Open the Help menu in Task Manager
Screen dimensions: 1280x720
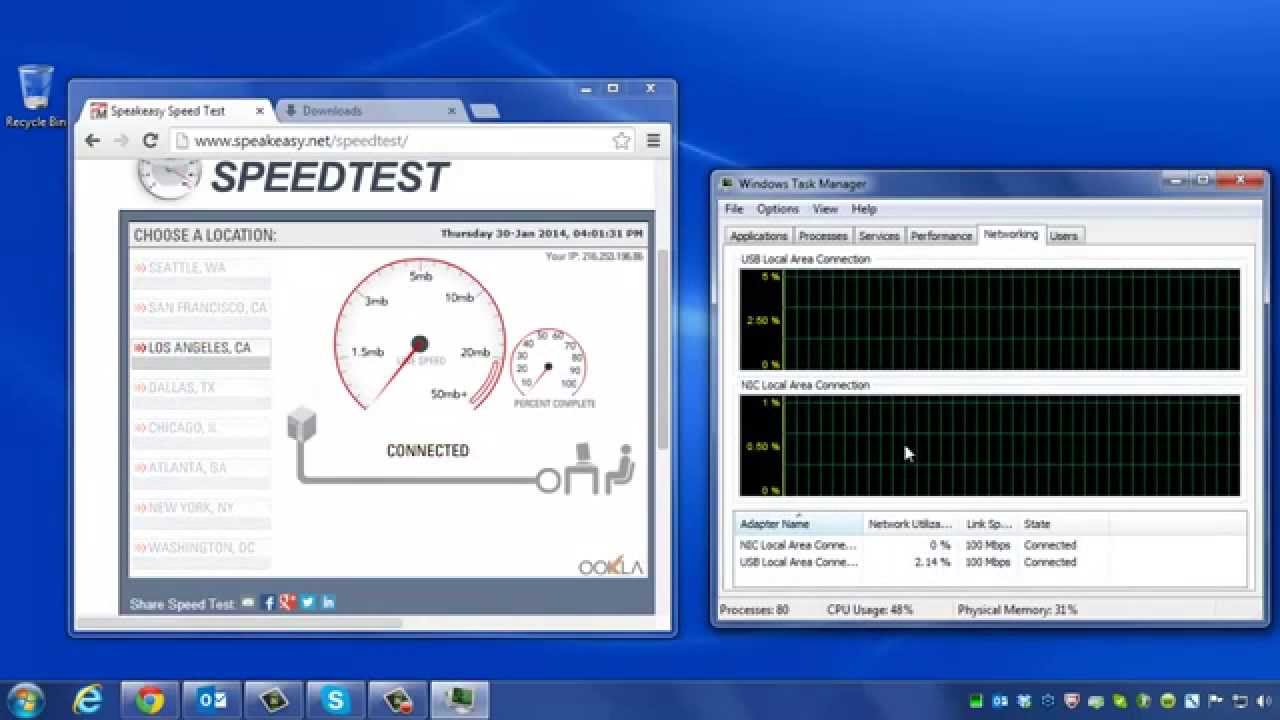pyautogui.click(x=864, y=209)
